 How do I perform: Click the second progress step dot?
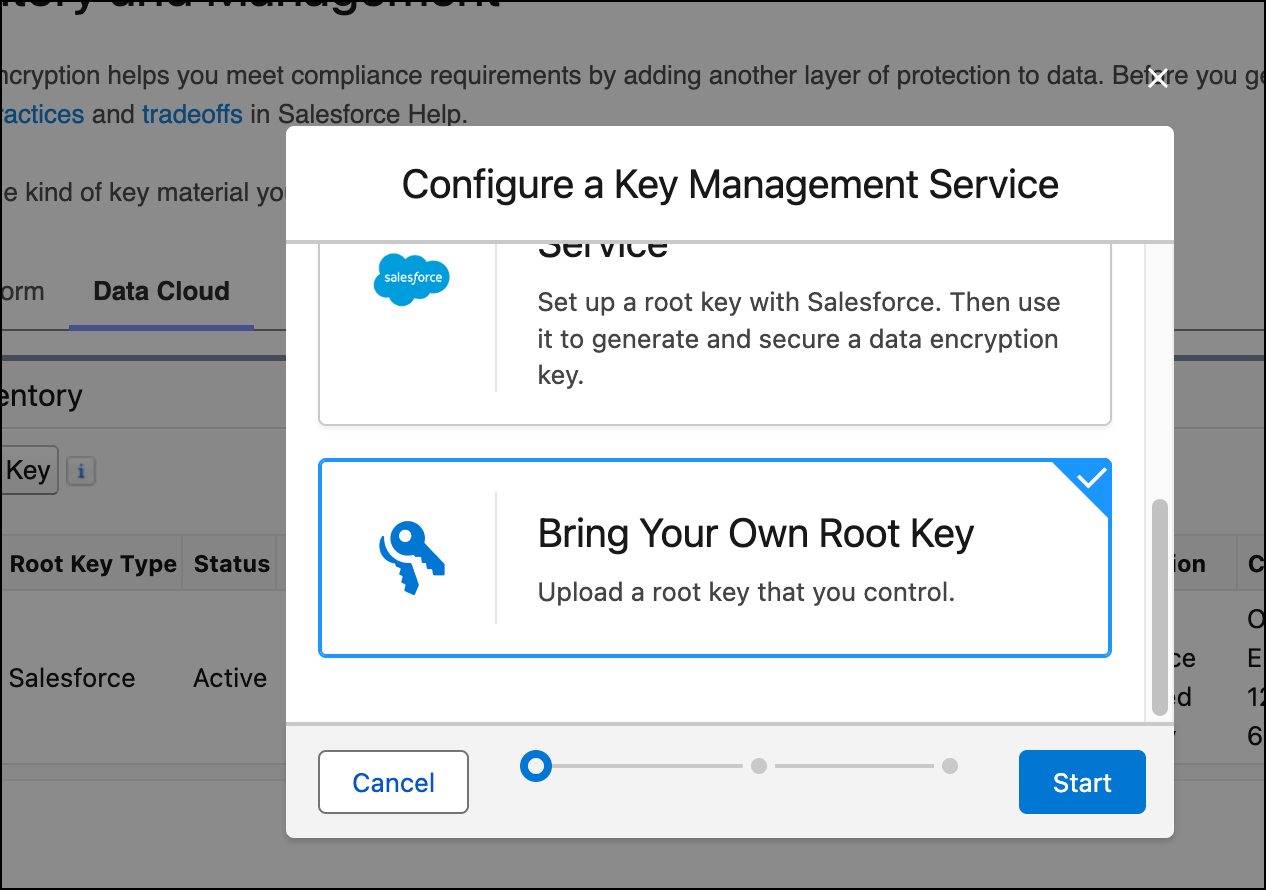pyautogui.click(x=759, y=766)
